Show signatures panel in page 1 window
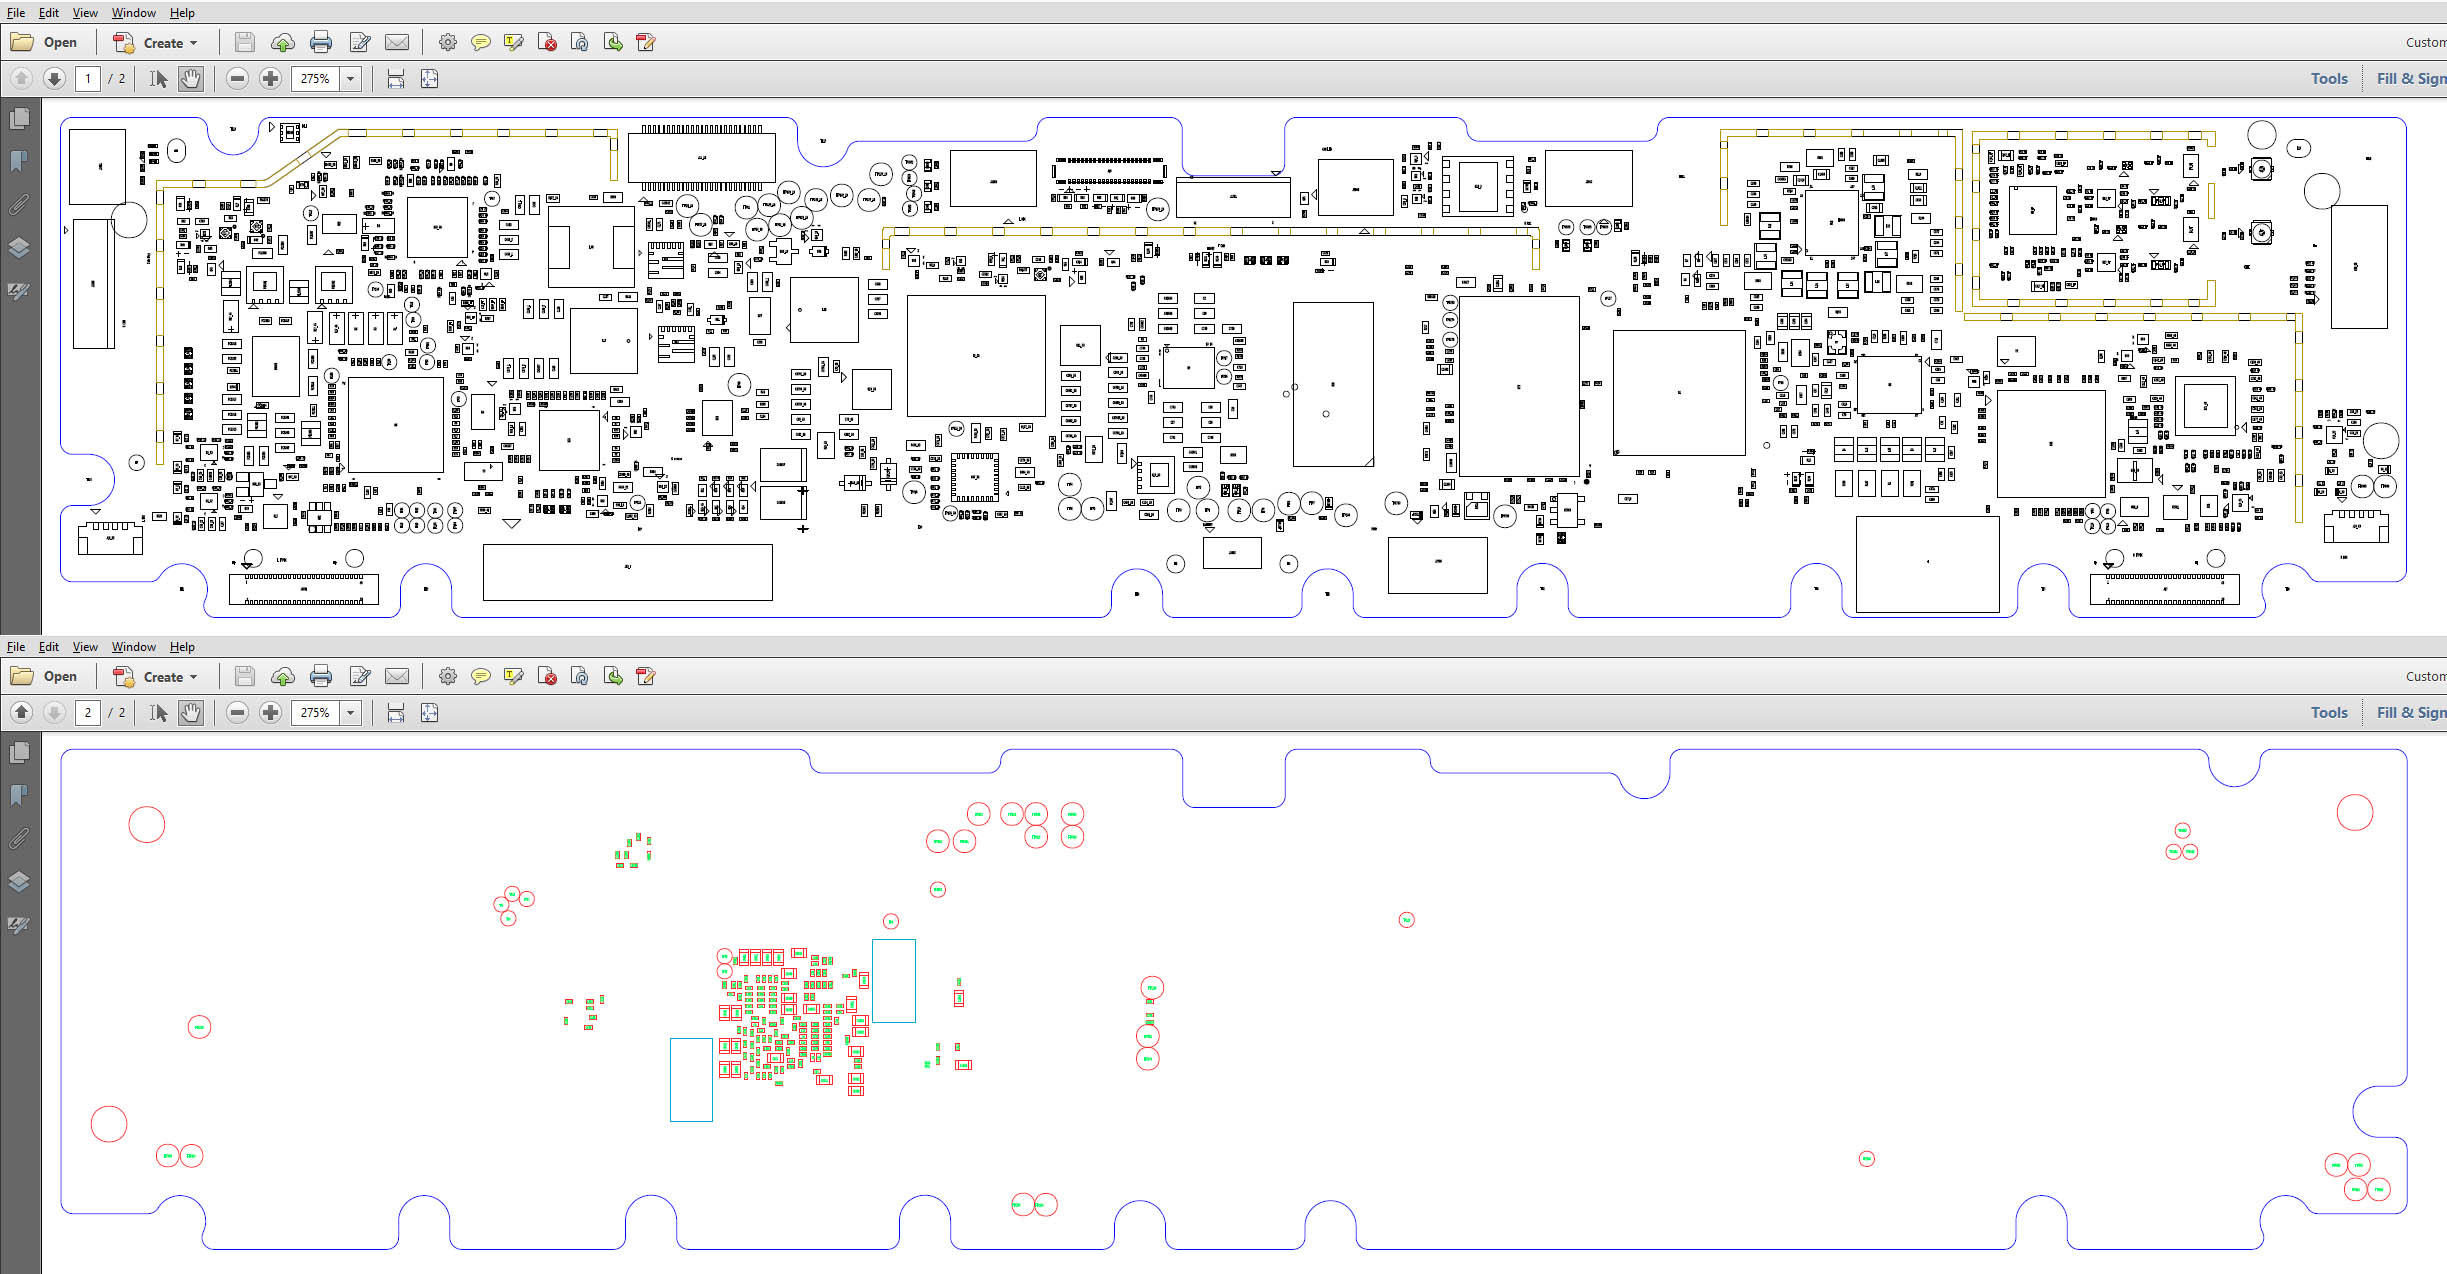 coord(19,291)
